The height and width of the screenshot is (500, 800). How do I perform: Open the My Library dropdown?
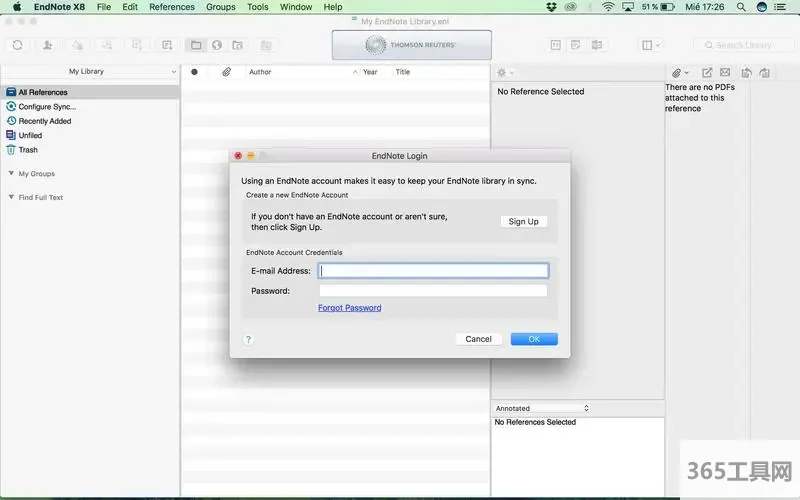(x=90, y=72)
